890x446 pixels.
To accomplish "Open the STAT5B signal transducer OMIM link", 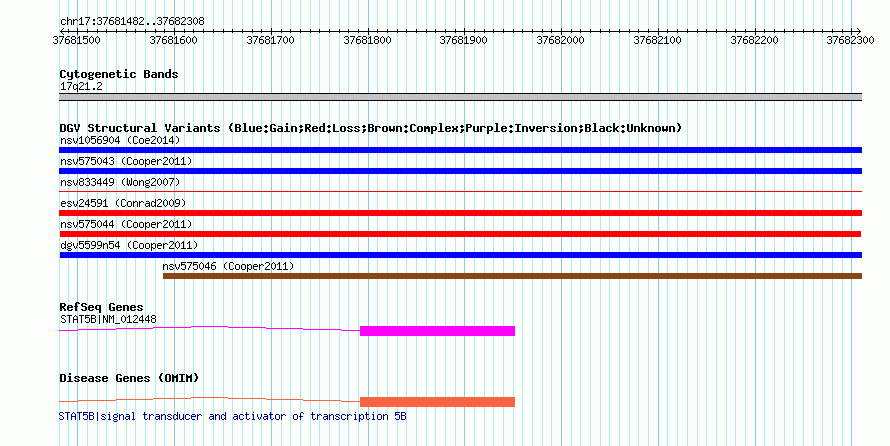I will coord(233,416).
